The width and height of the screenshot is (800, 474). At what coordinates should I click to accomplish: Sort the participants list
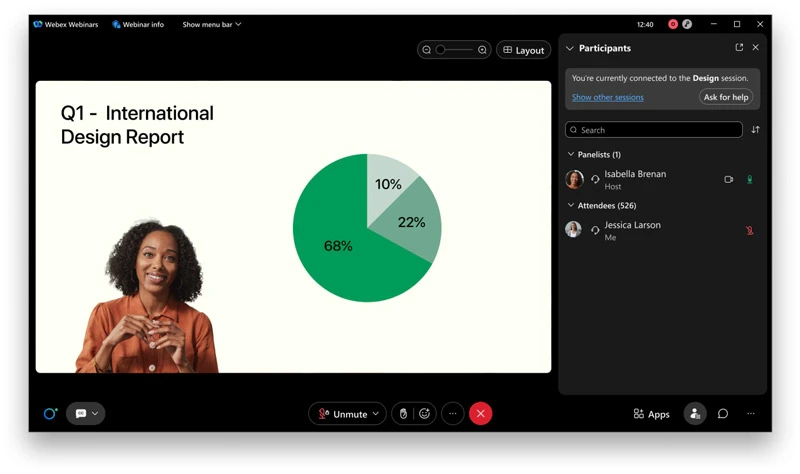click(755, 130)
